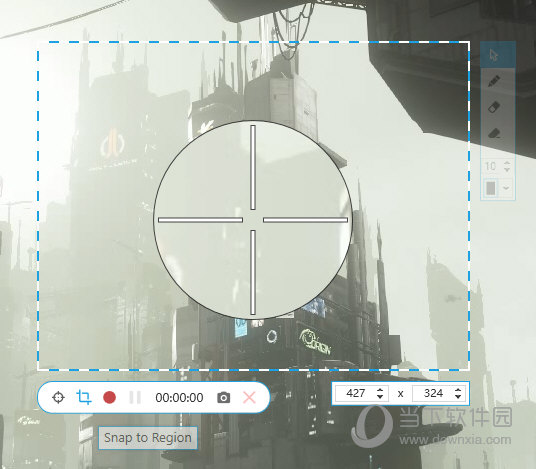This screenshot has width=536, height=469.
Task: Open the color dropdown chevron
Action: 506,188
